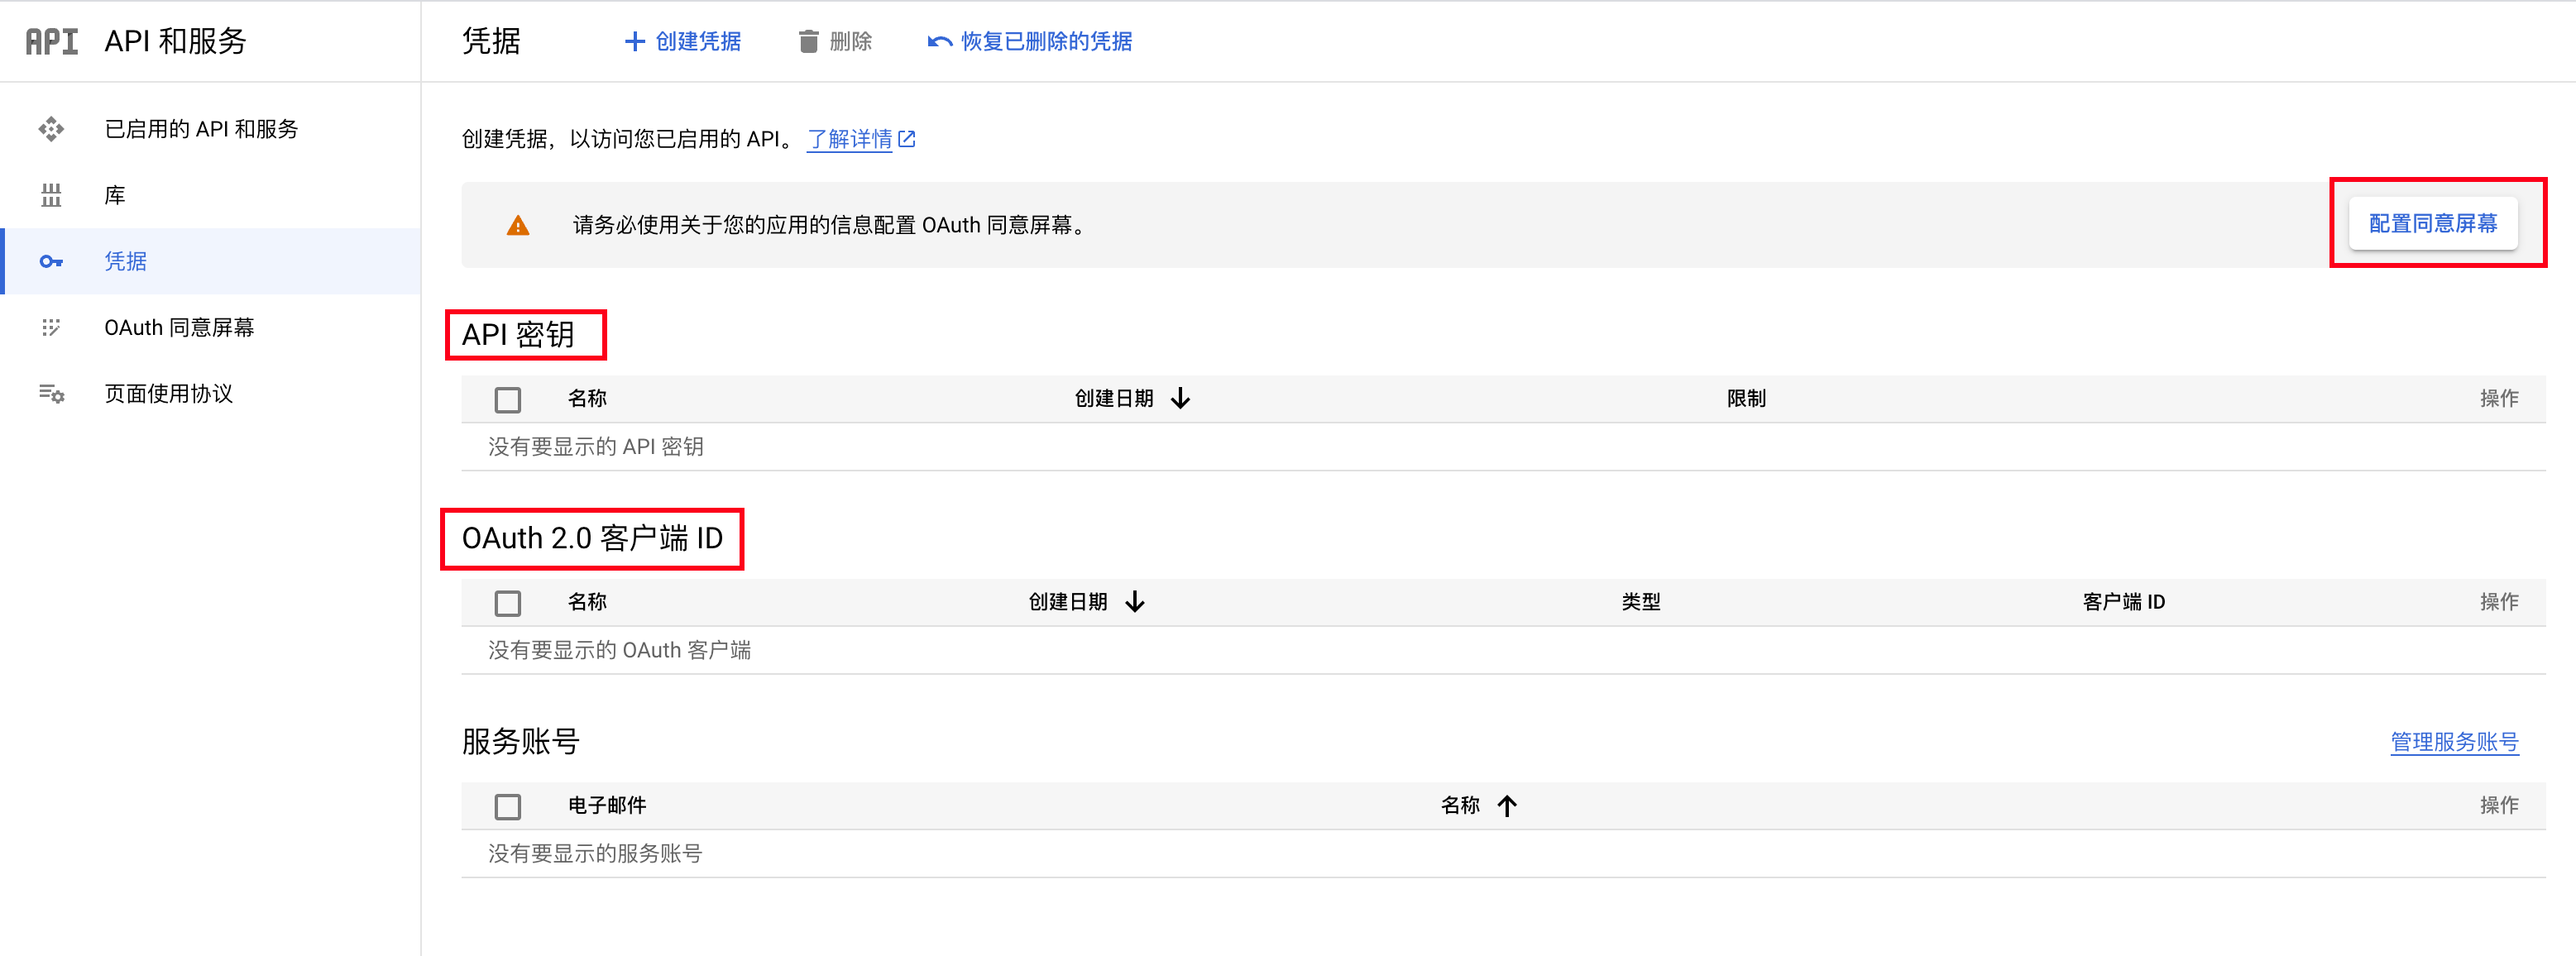
Task: Toggle the 服务账号 select-all checkbox
Action: coord(508,807)
